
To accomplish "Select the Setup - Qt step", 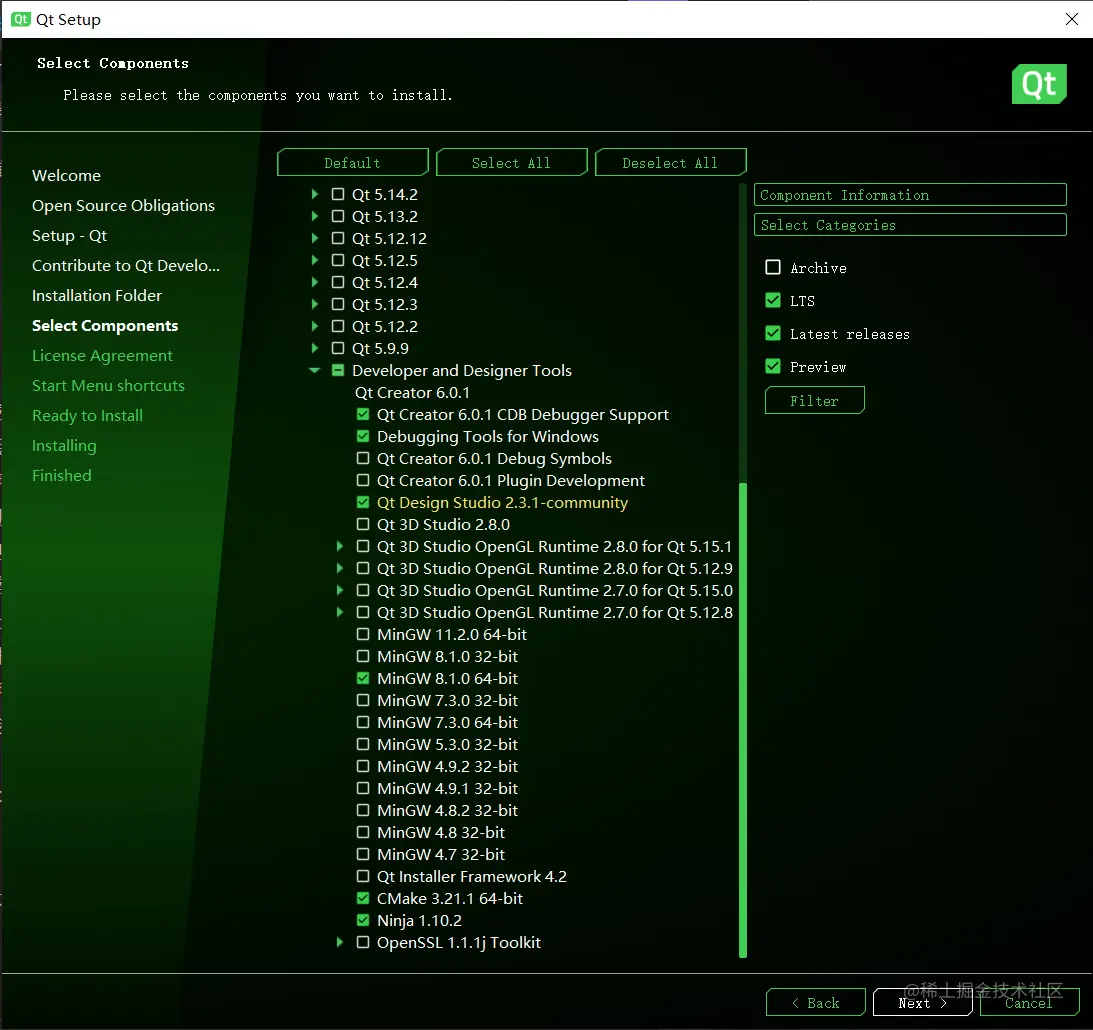I will (70, 236).
